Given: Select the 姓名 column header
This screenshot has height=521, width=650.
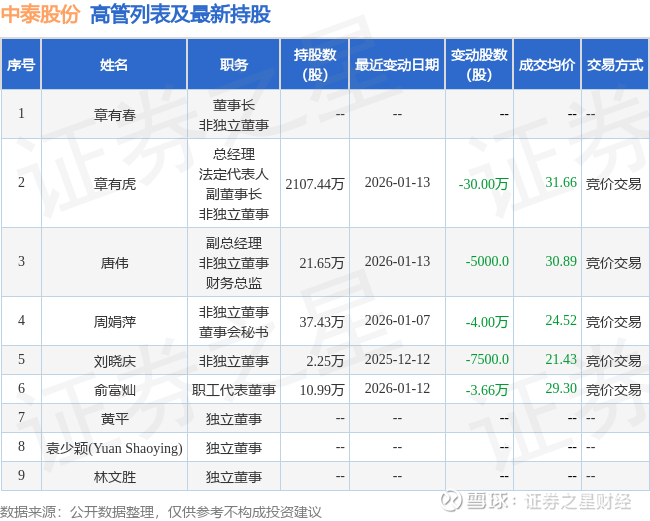Looking at the screenshot, I should tap(114, 65).
